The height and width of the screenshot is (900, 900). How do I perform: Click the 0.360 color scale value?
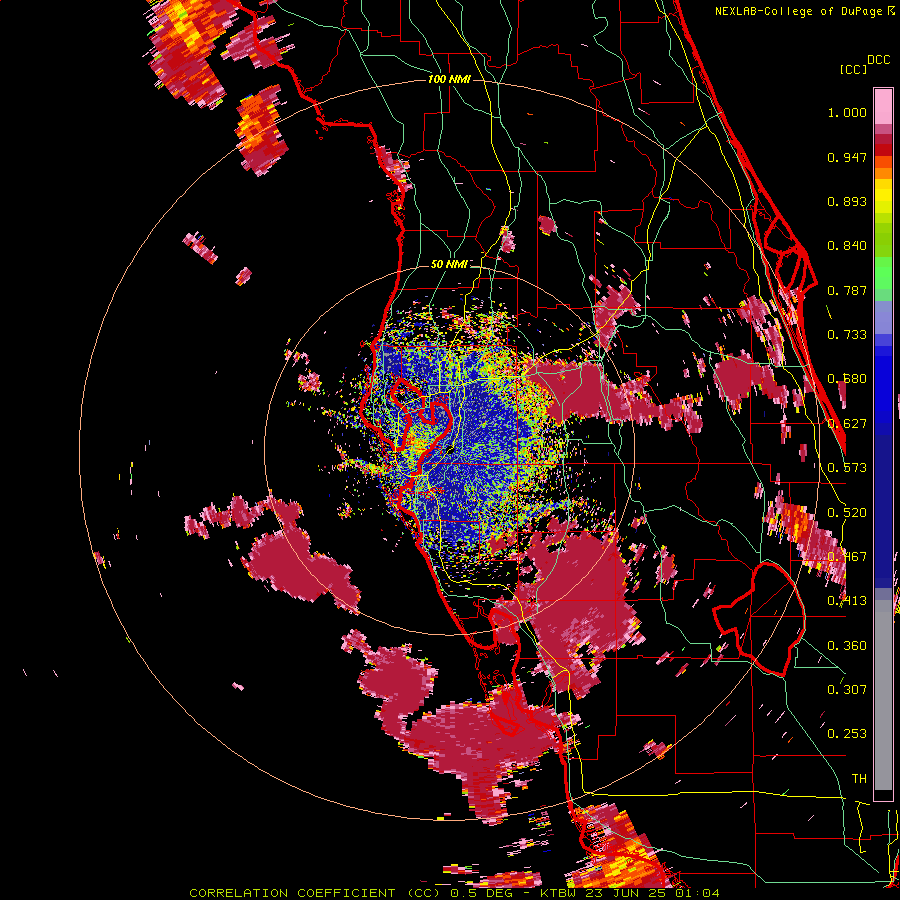[847, 646]
